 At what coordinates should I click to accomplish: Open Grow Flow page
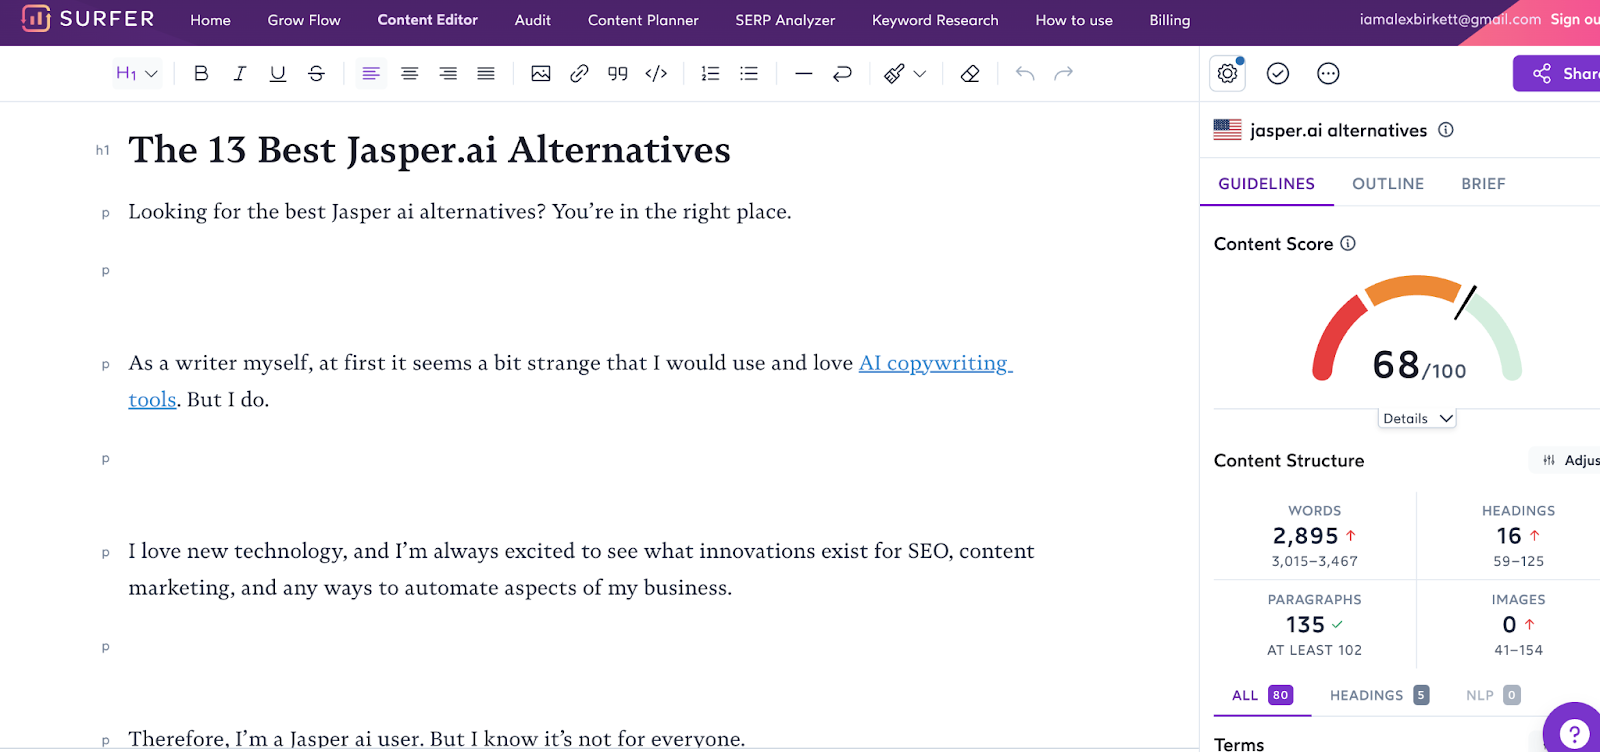coord(304,20)
